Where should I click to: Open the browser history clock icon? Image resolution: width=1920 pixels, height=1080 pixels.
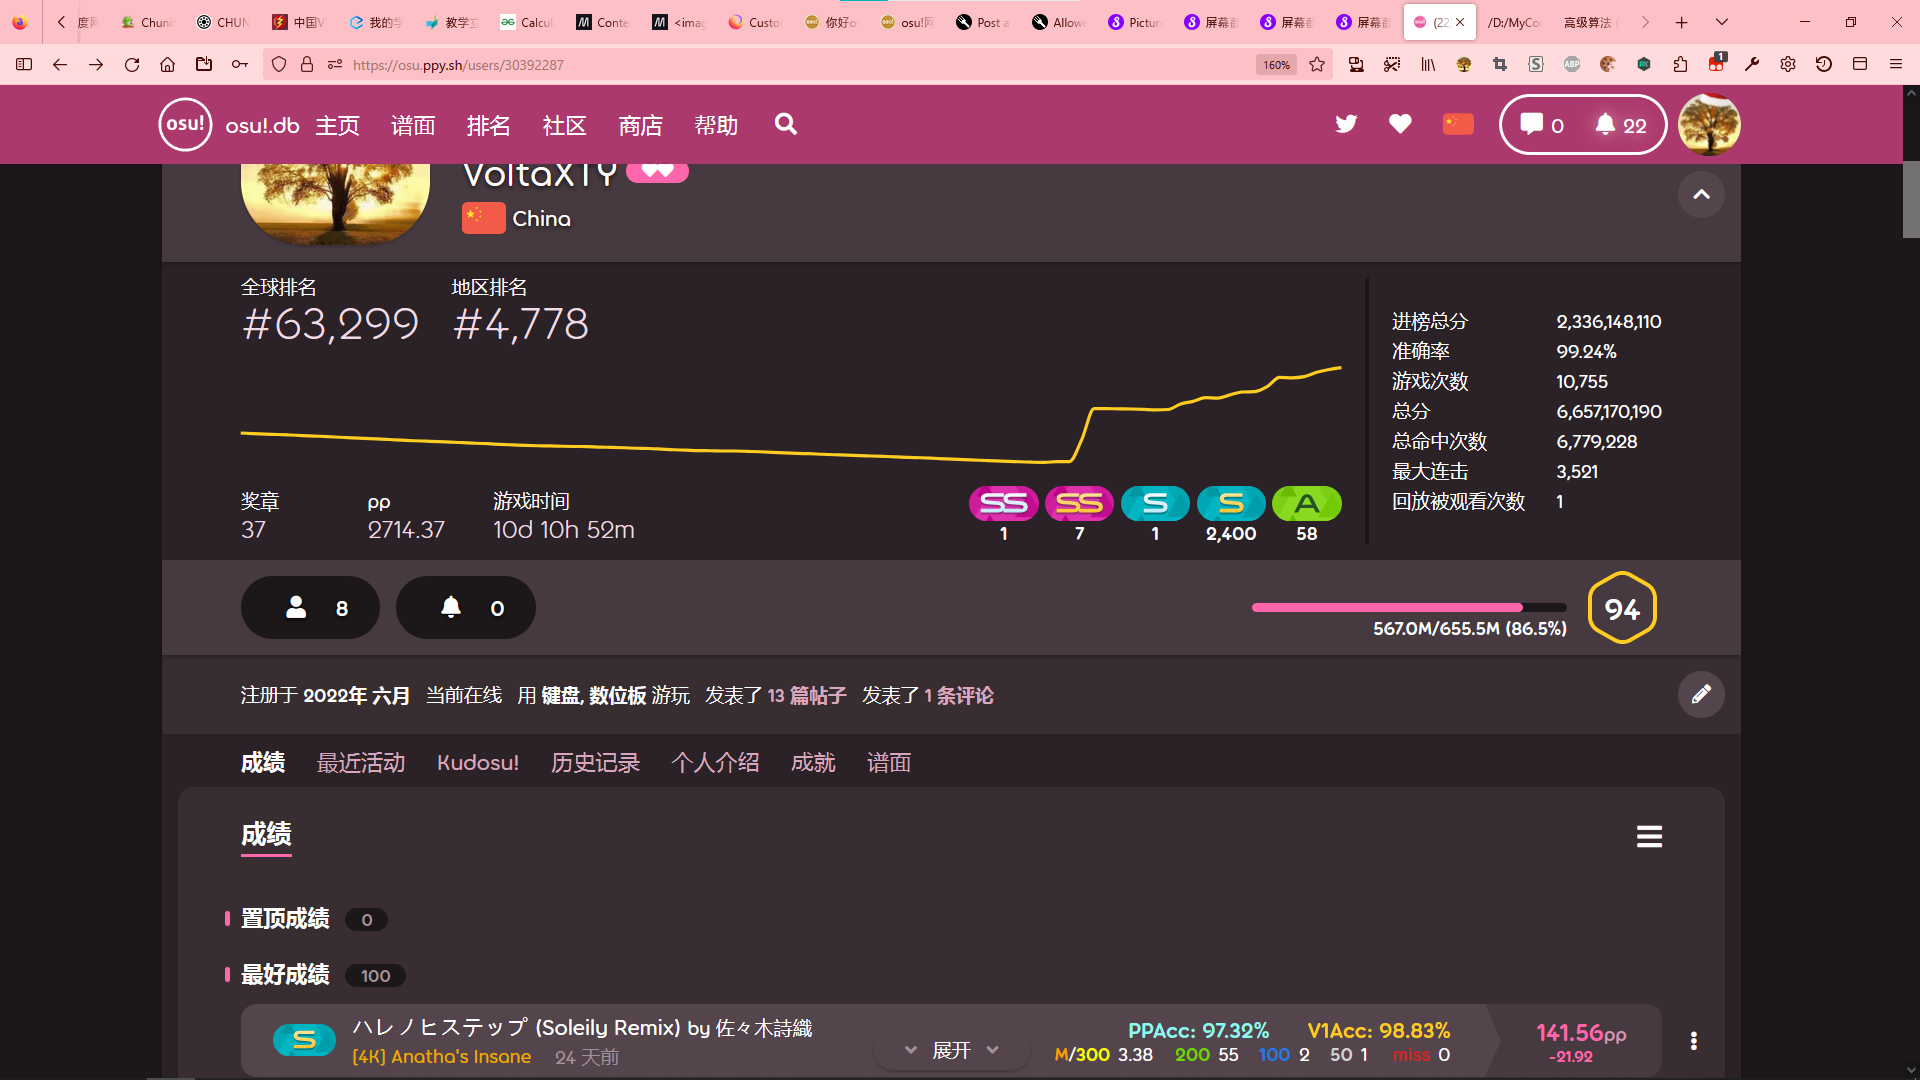[x=1824, y=64]
